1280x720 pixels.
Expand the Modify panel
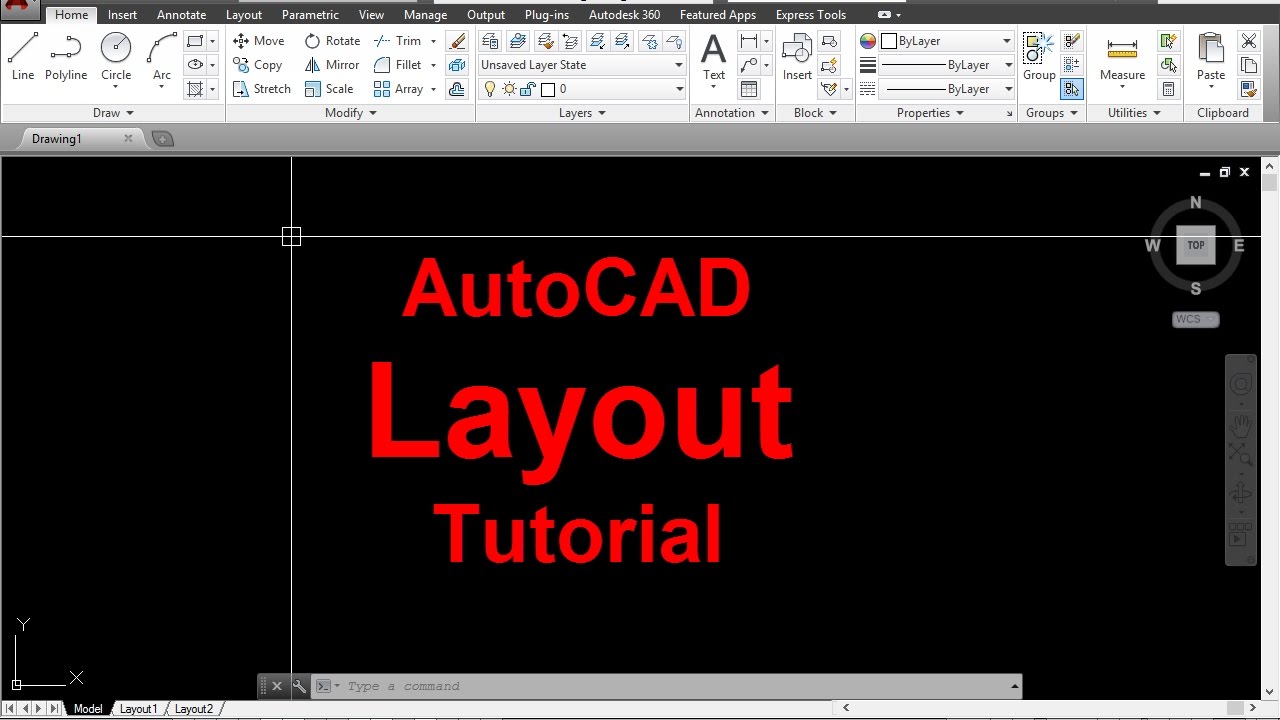[350, 113]
